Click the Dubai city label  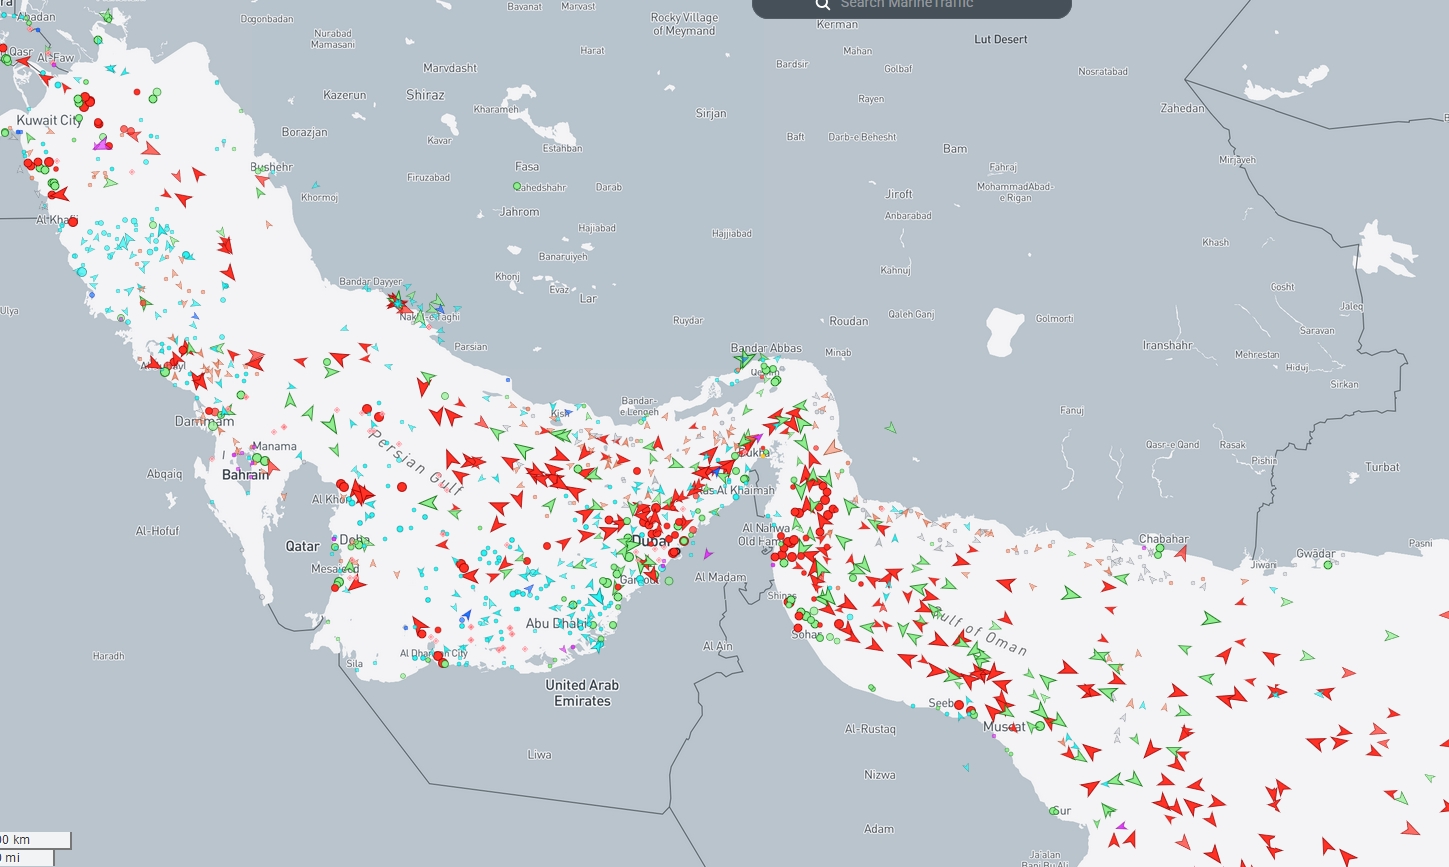(x=651, y=540)
